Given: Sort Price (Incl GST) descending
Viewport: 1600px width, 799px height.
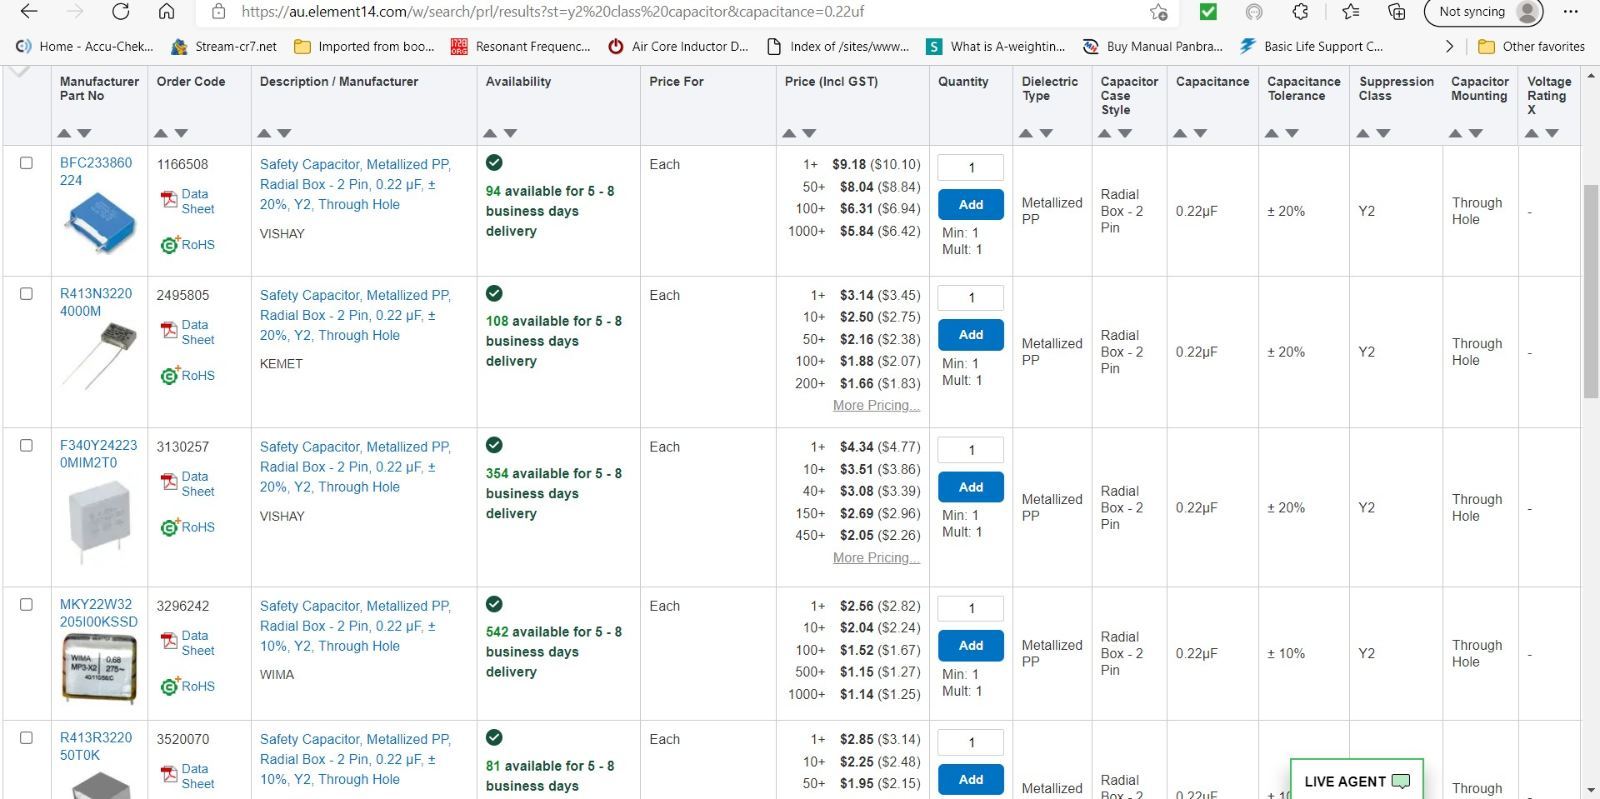Looking at the screenshot, I should coord(809,133).
